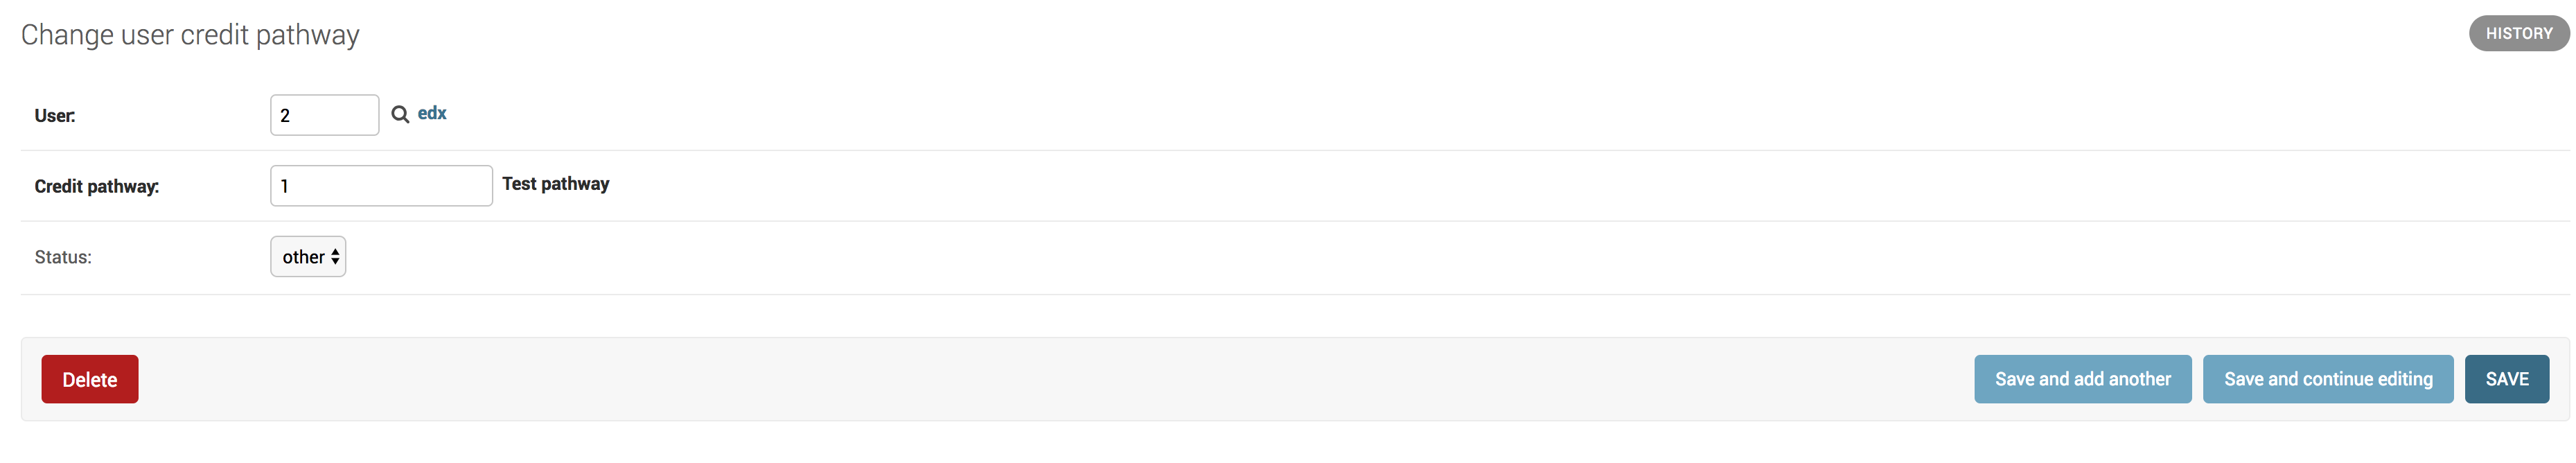Click the Status select arrows

click(335, 257)
